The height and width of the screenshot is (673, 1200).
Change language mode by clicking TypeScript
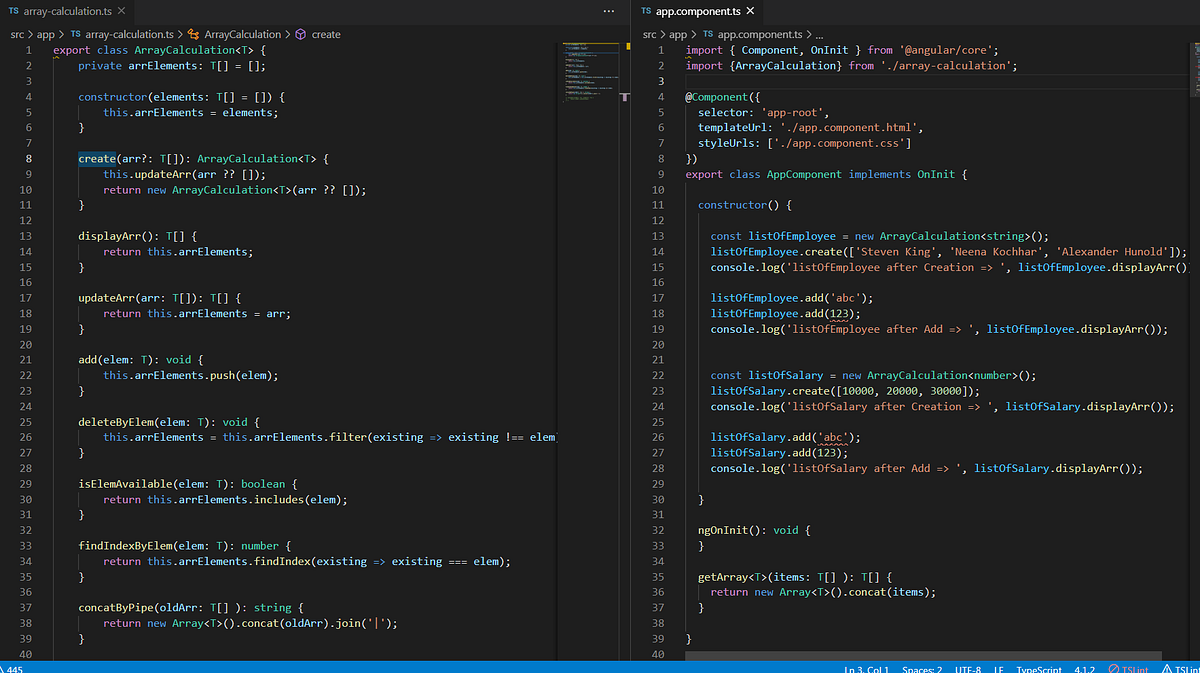(1040, 668)
